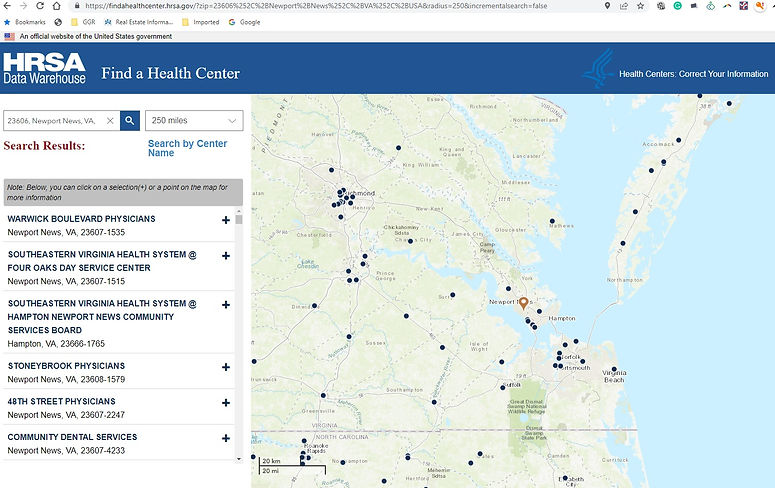The image size is (775, 488).
Task: Click the browser forward arrow
Action: click(x=23, y=6)
